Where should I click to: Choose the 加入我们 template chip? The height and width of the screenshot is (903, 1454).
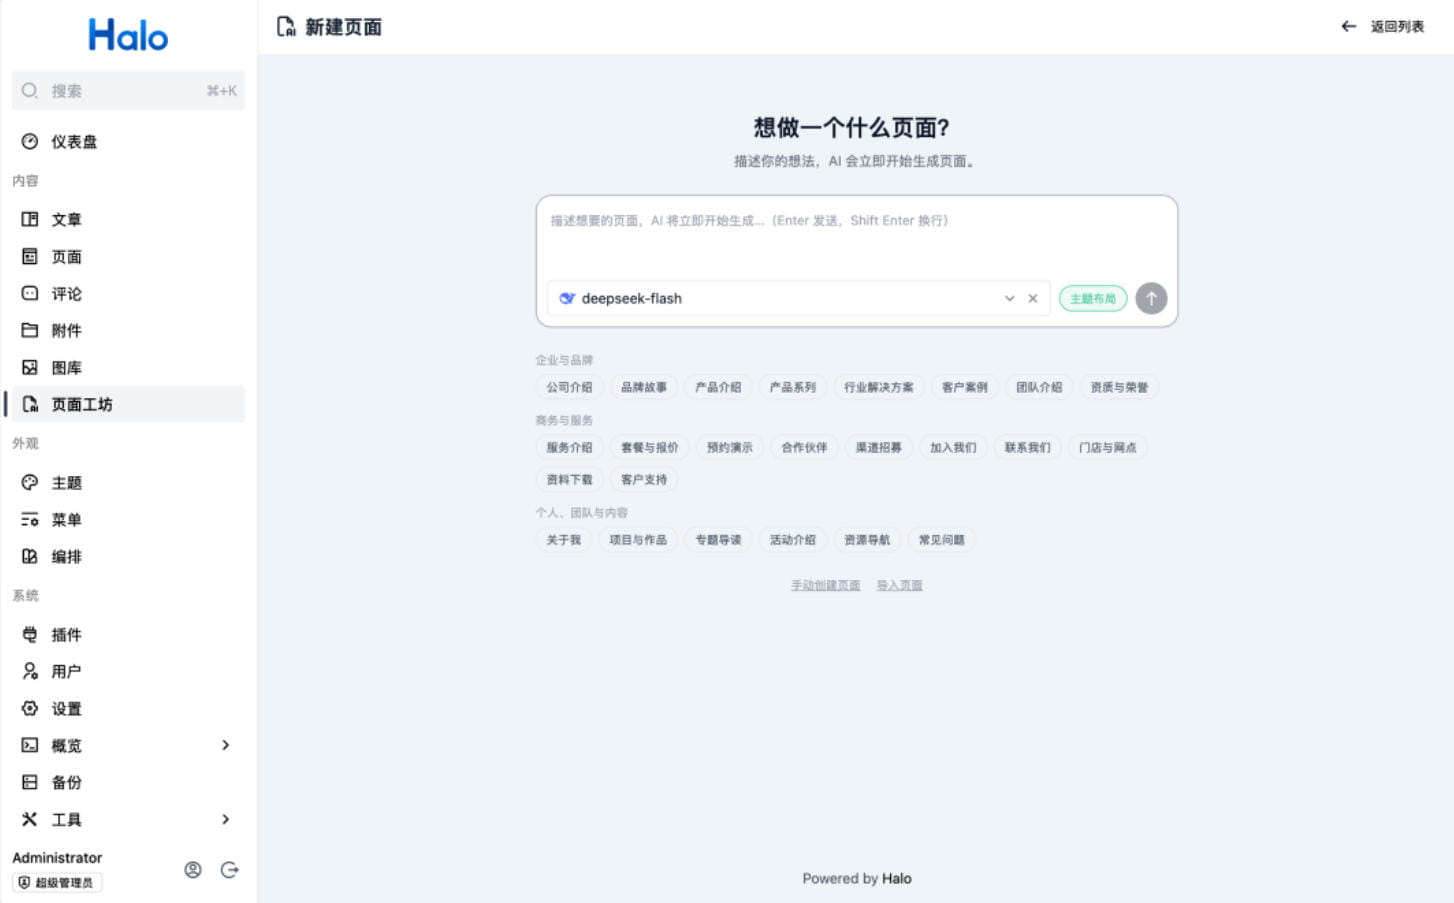[x=953, y=448]
